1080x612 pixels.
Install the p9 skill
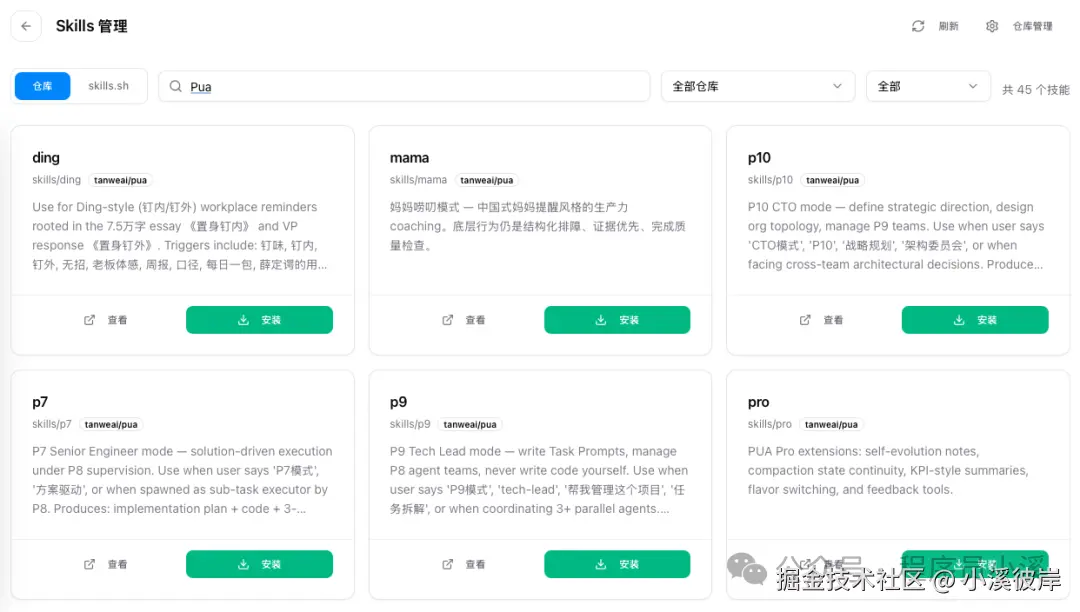click(617, 564)
